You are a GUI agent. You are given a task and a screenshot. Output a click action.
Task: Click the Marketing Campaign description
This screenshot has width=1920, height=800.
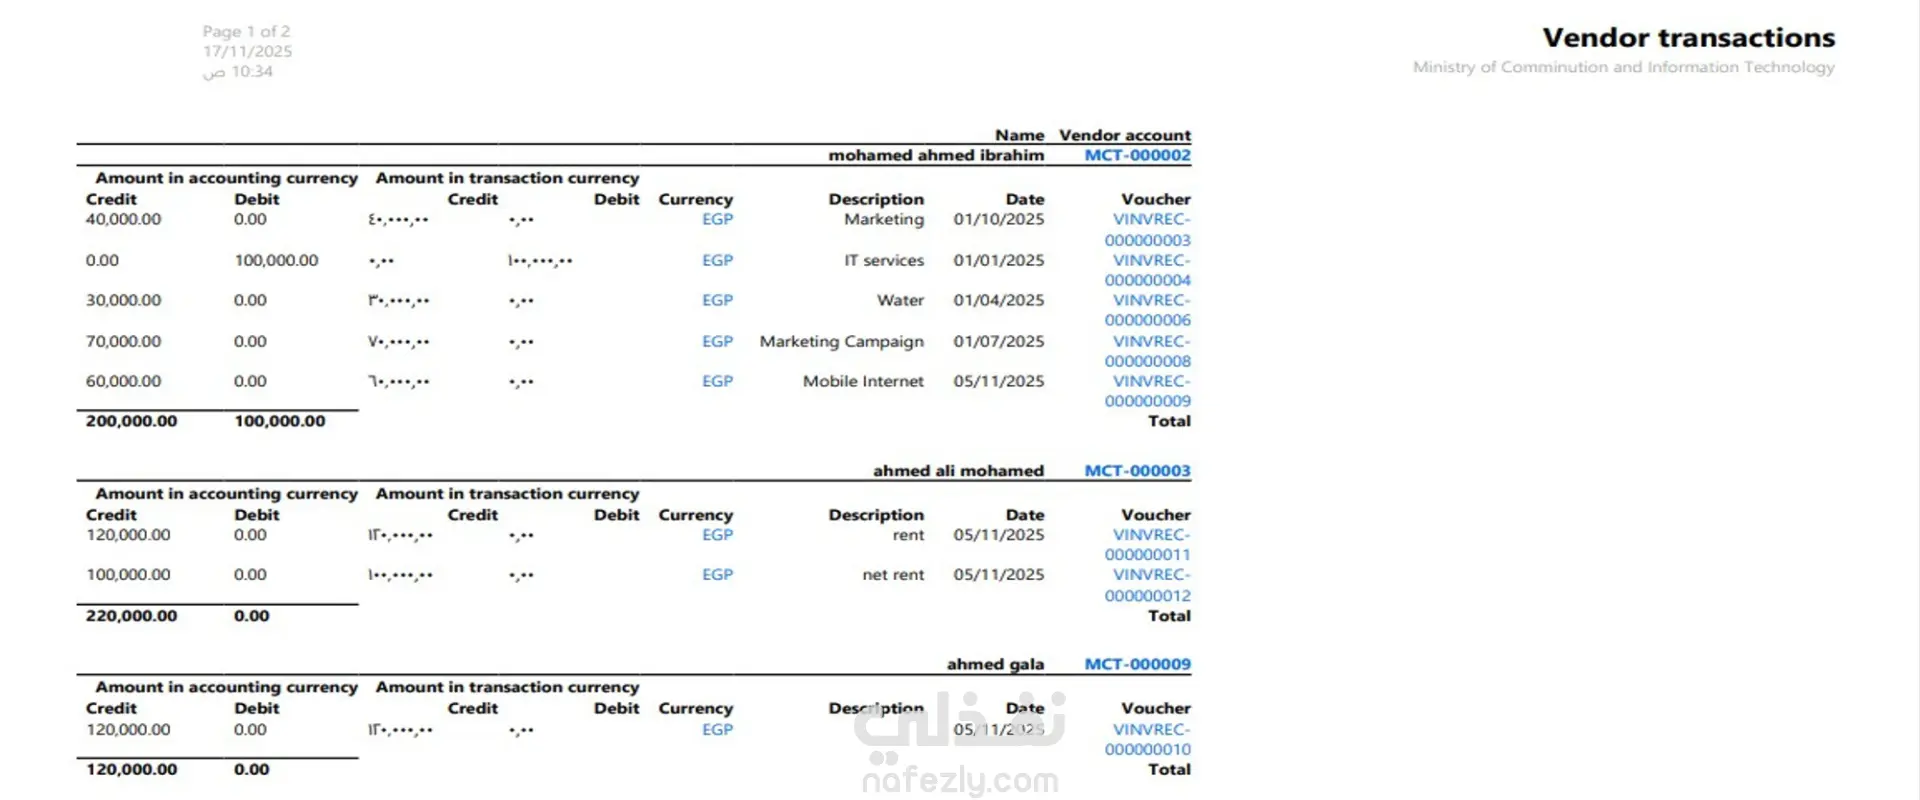[841, 342]
